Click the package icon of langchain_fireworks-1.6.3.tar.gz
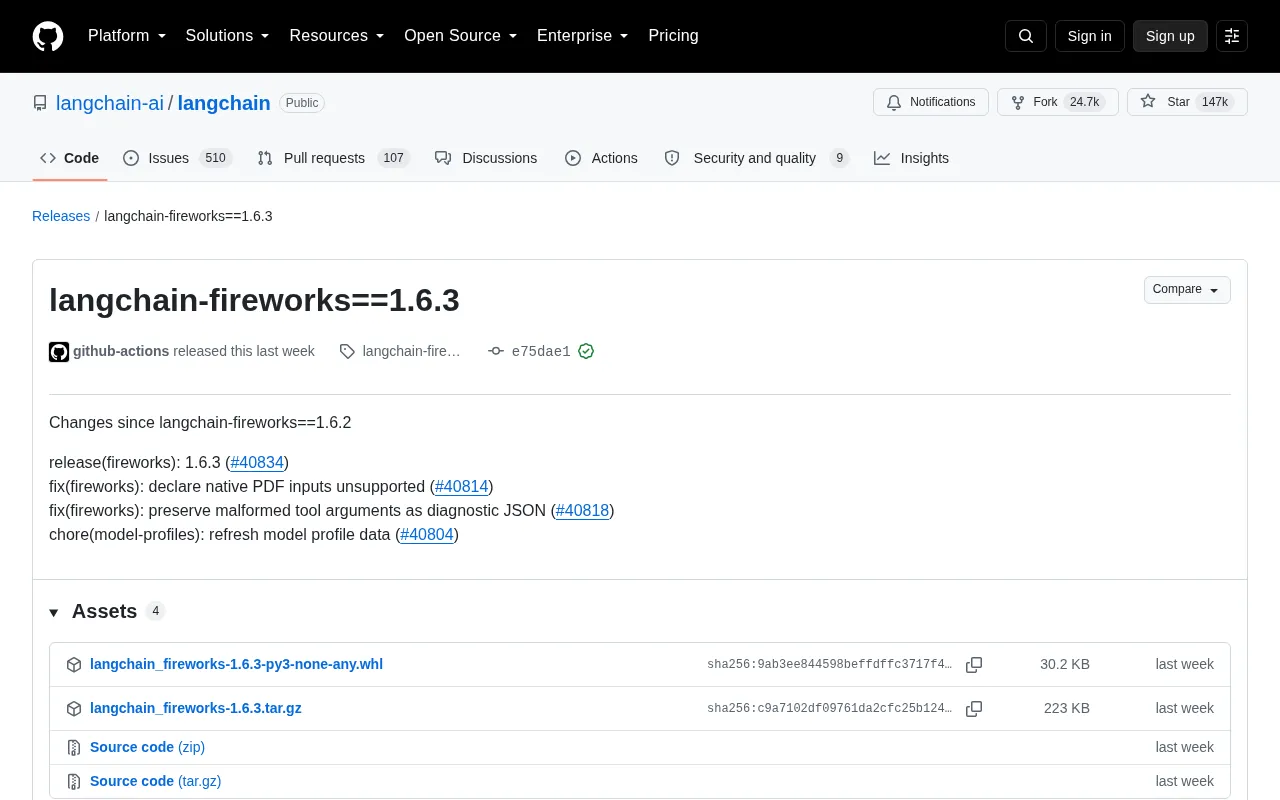Viewport: 1280px width, 800px height. (x=74, y=708)
